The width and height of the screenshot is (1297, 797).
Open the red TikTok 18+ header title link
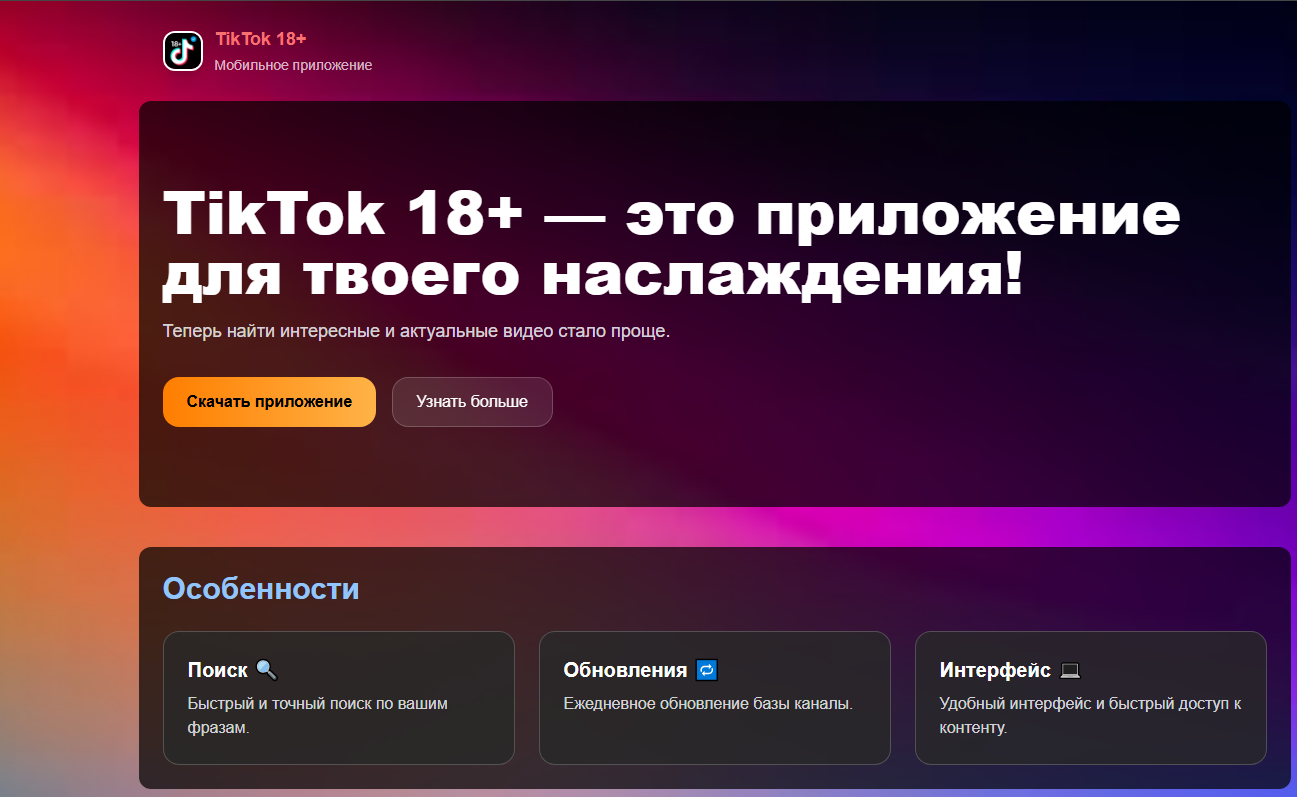261,39
